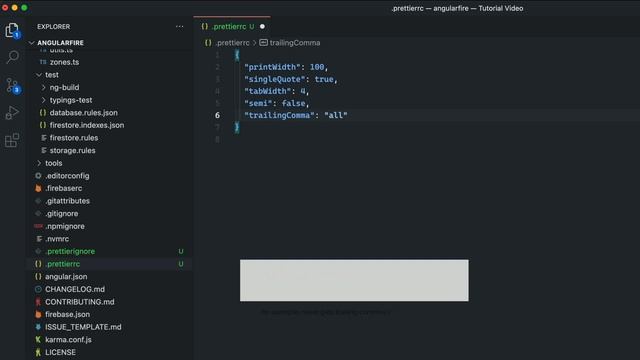Open angular.json file
The width and height of the screenshot is (640, 360).
(x=66, y=277)
